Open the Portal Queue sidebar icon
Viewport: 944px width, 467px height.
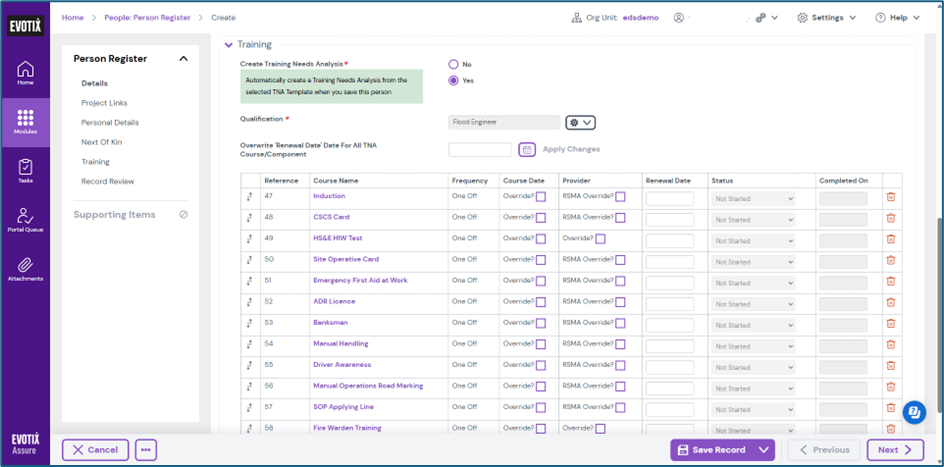click(25, 219)
